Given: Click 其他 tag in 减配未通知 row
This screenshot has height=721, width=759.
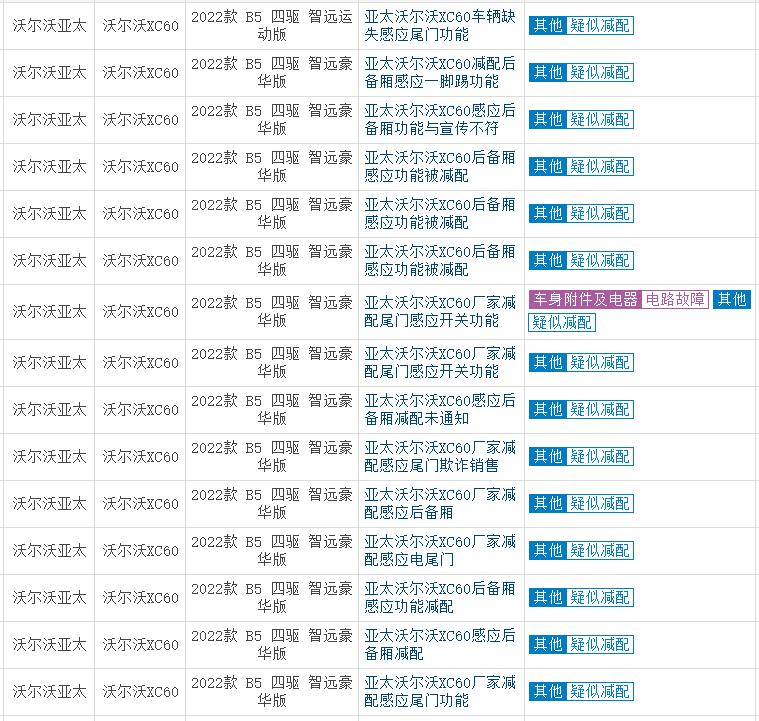Looking at the screenshot, I should 547,410.
